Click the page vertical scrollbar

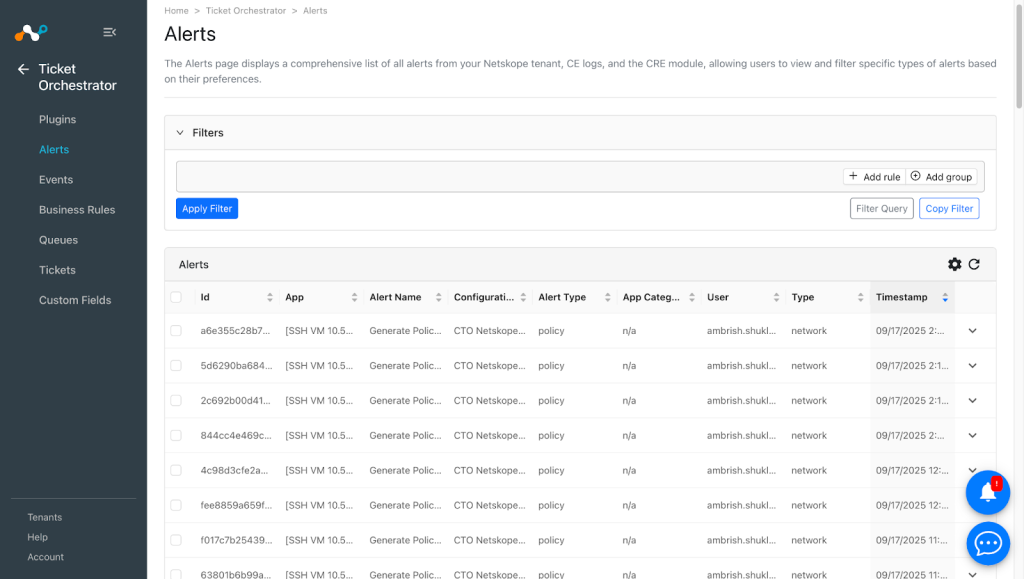click(1018, 55)
